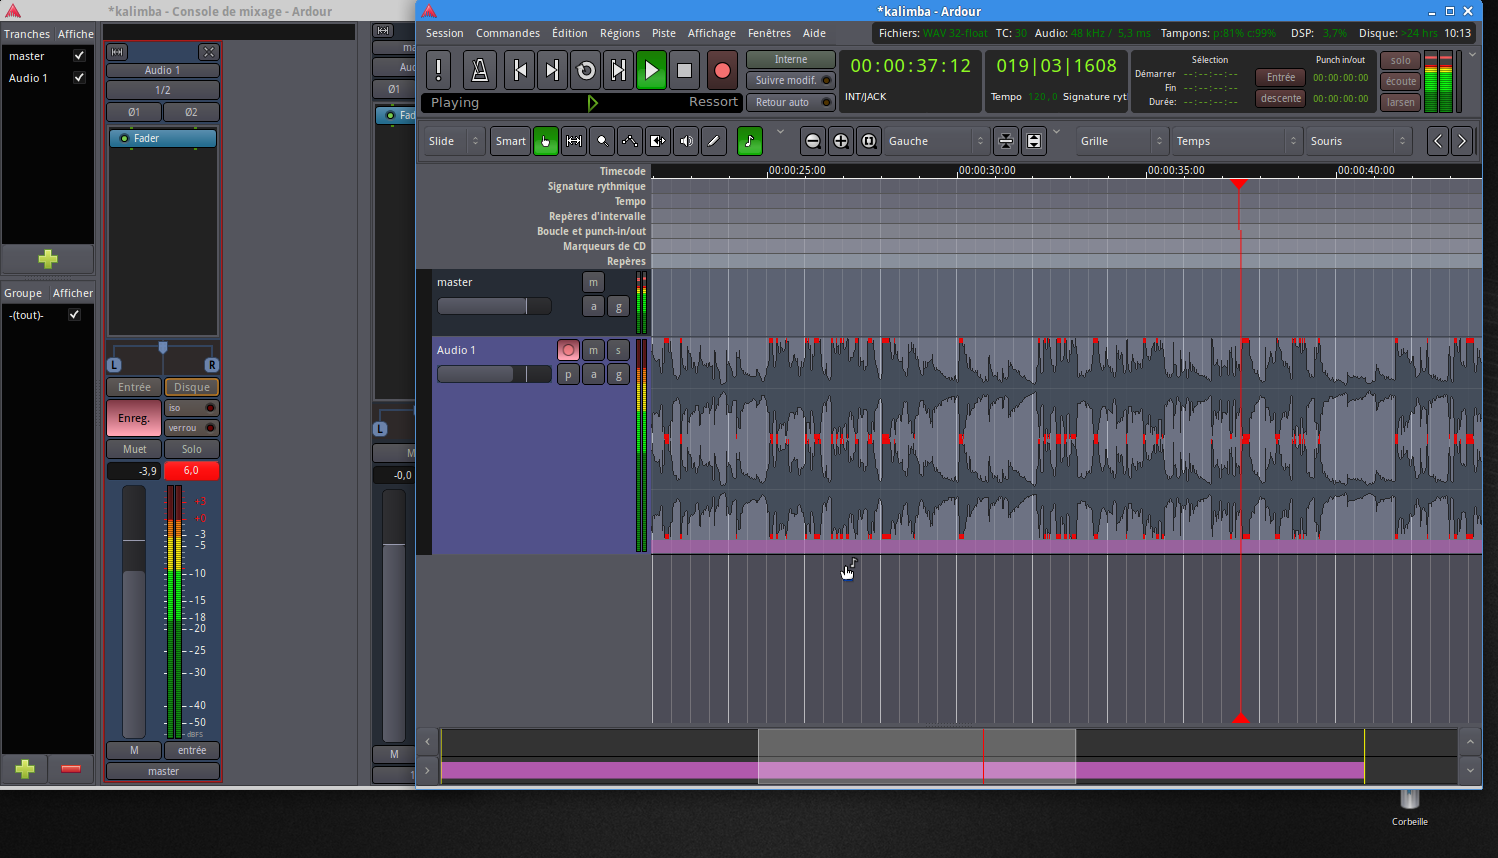Toggle record-arm on Audio 1 track

[x=568, y=350]
